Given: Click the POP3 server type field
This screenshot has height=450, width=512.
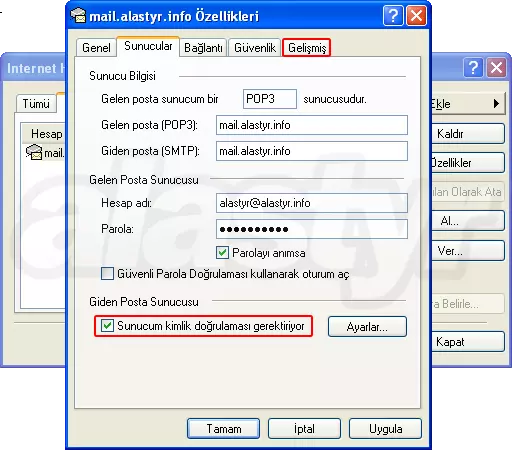Looking at the screenshot, I should tap(270, 99).
